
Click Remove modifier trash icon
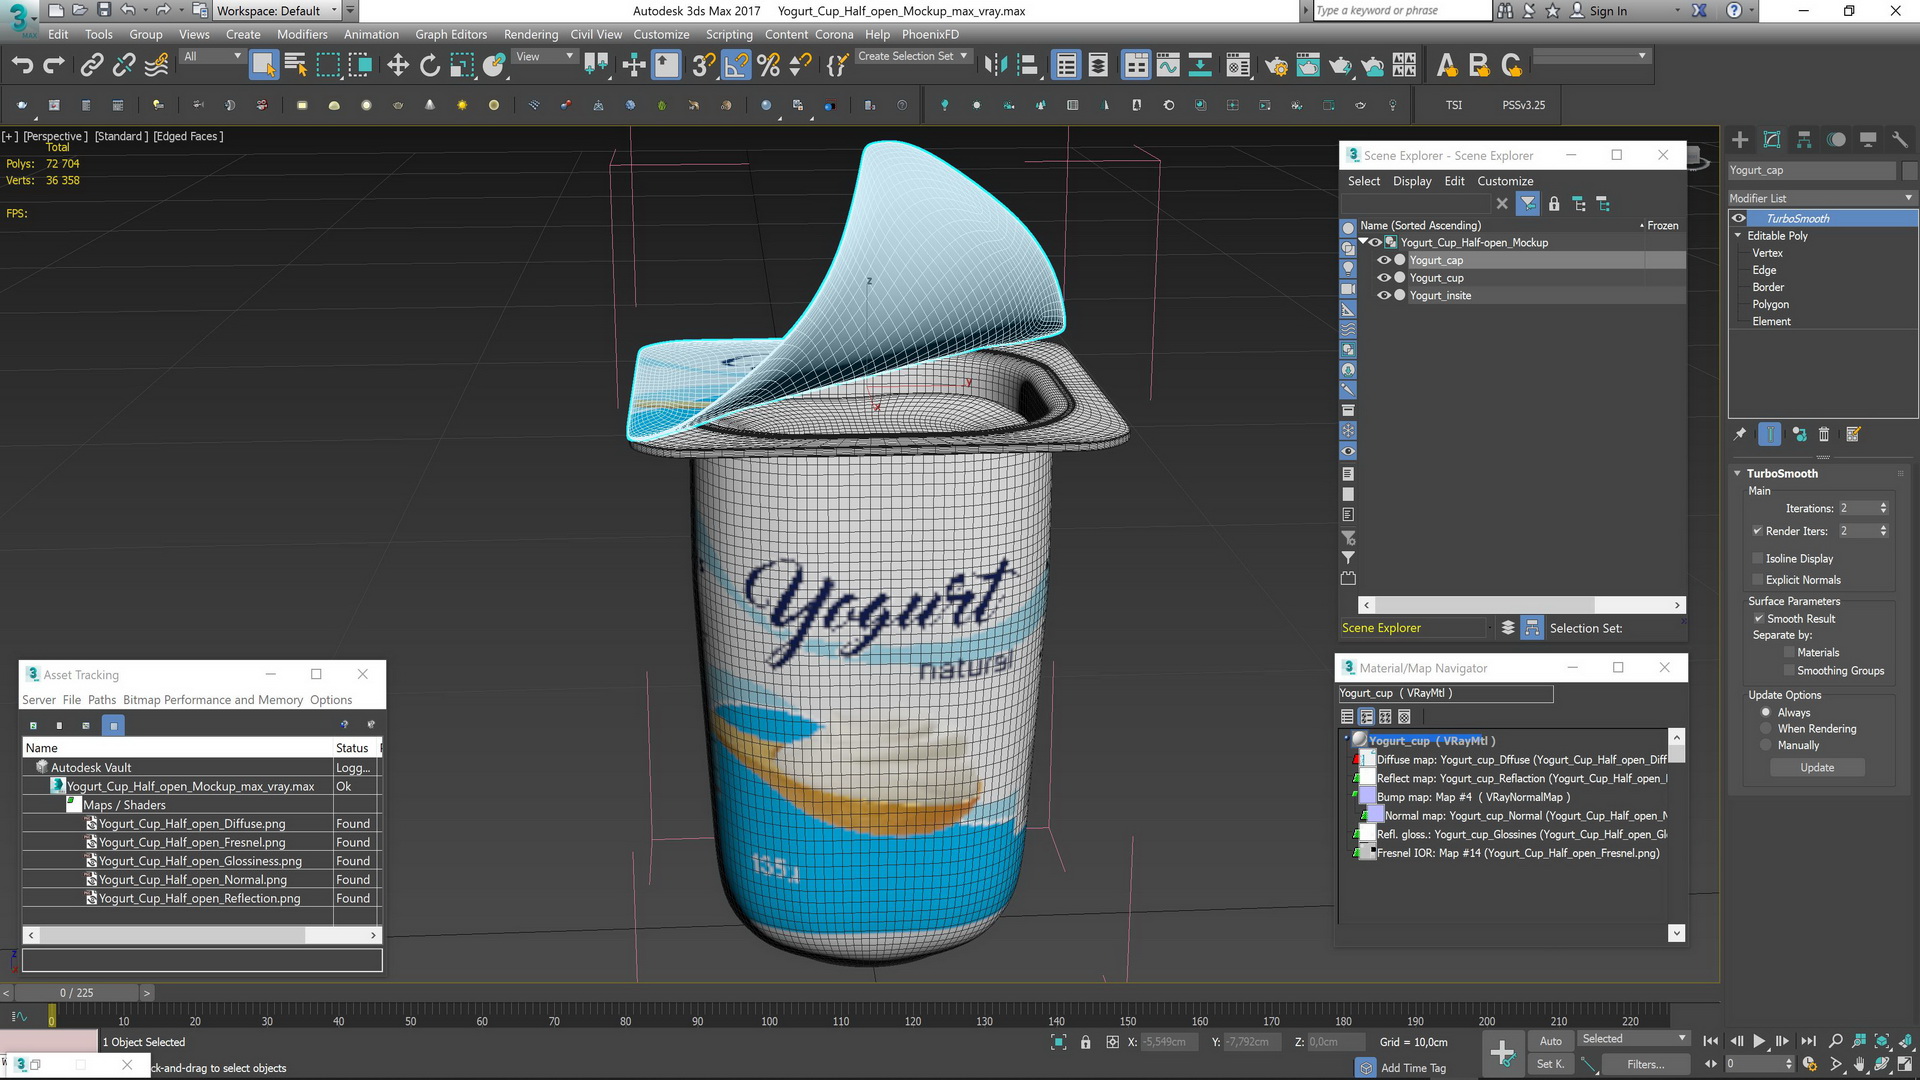pyautogui.click(x=1824, y=434)
